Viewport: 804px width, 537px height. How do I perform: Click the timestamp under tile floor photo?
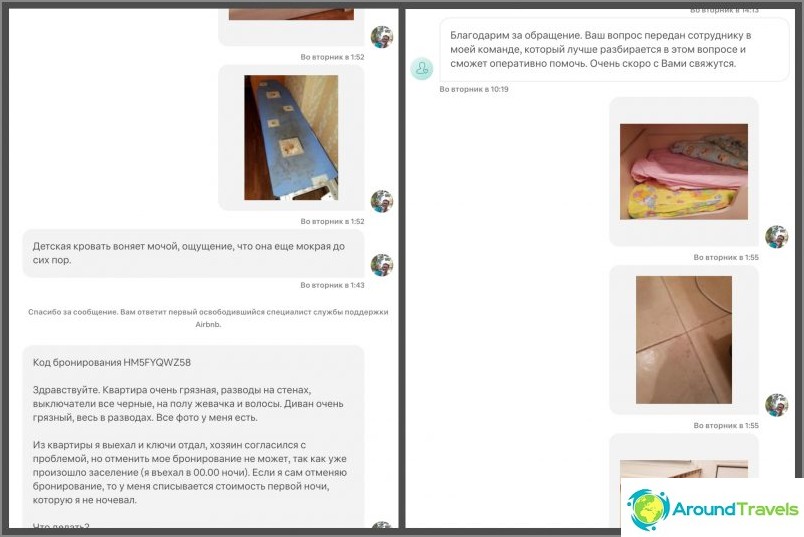(726, 426)
